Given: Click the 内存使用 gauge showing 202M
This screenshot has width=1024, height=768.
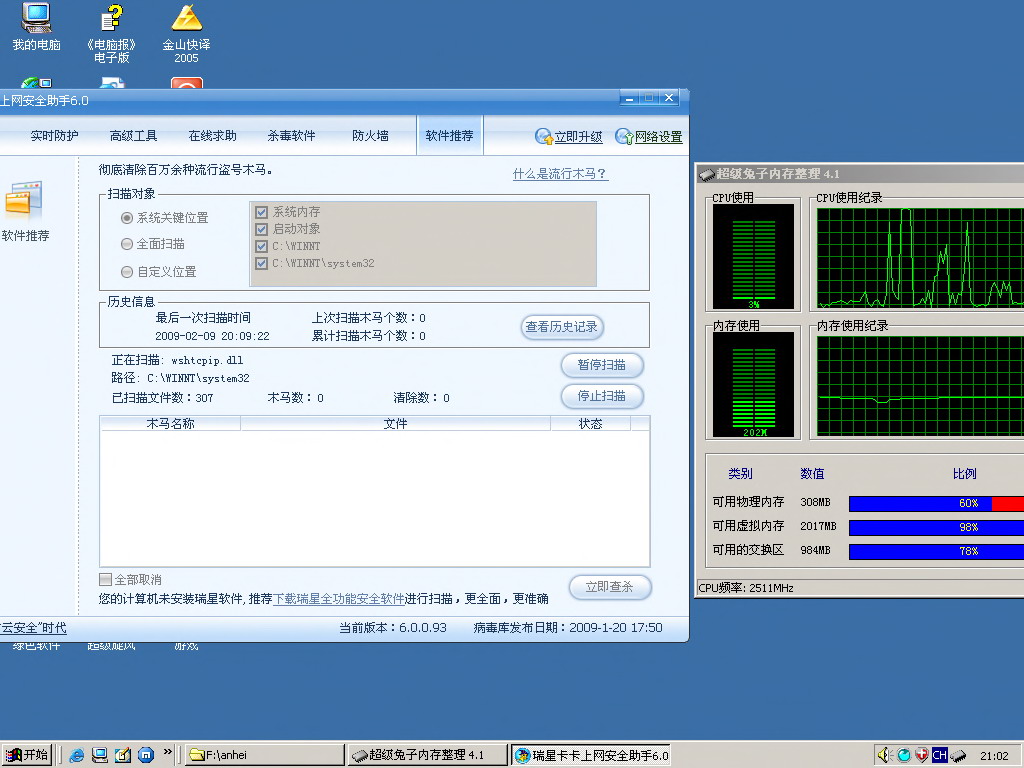Looking at the screenshot, I should [x=753, y=385].
